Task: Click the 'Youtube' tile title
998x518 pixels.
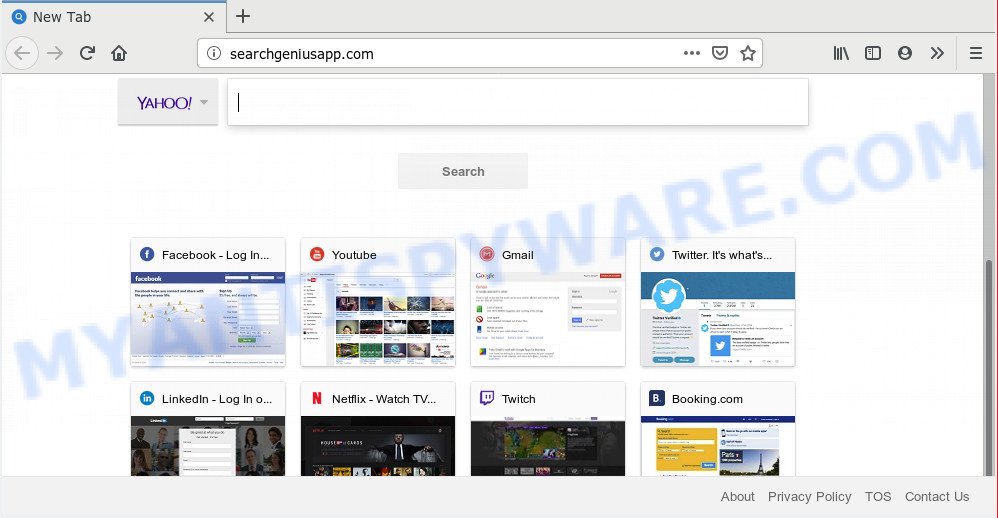Action: click(x=354, y=255)
